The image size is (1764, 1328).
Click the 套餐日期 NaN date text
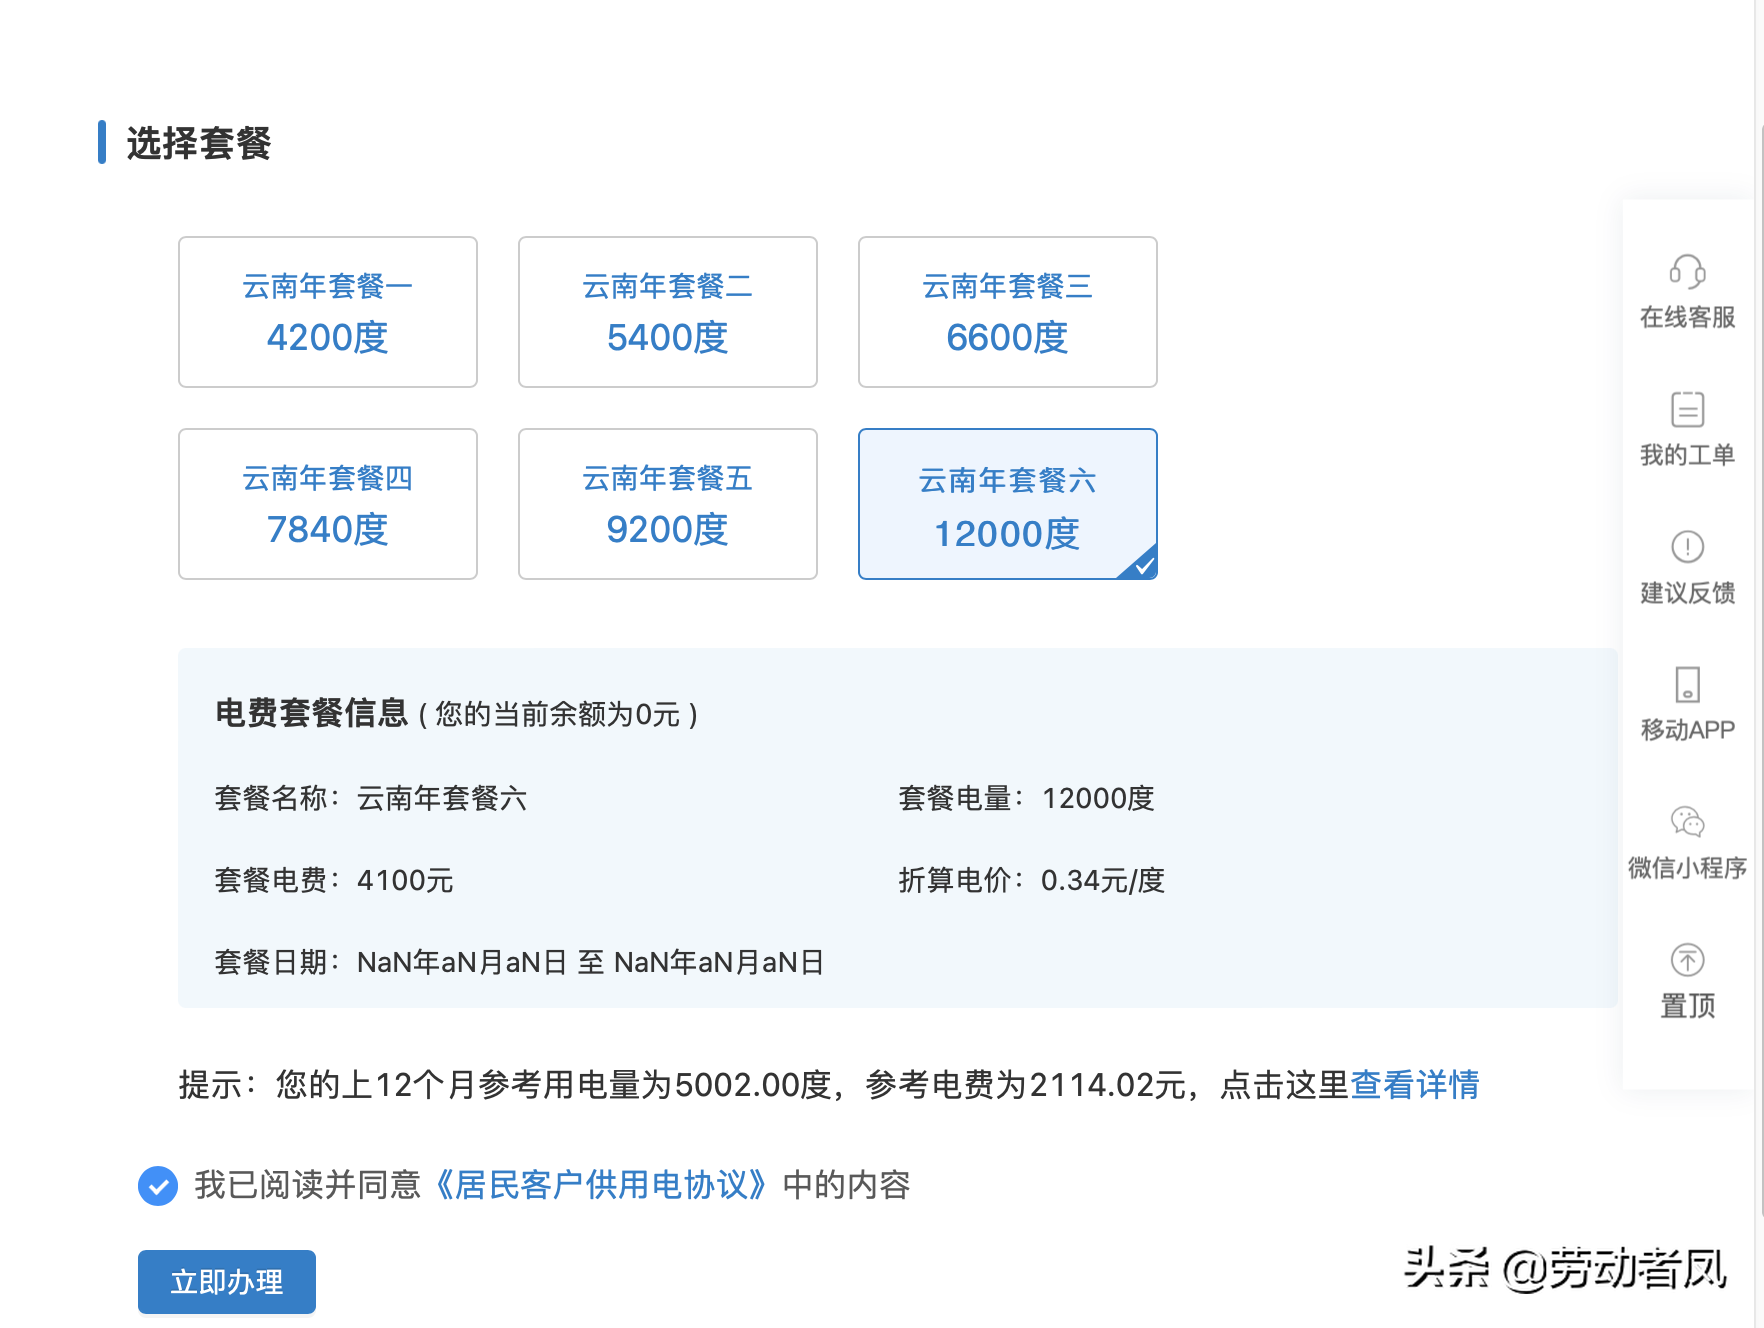point(590,962)
